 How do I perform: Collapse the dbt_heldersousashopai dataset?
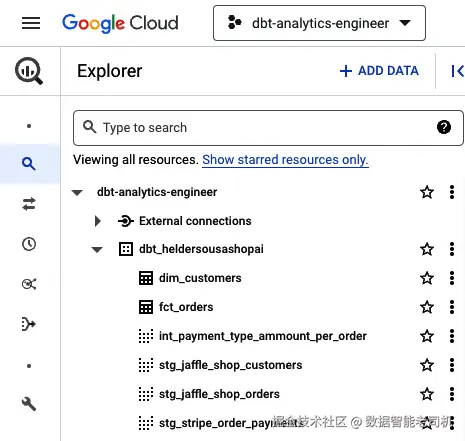[x=97, y=249]
